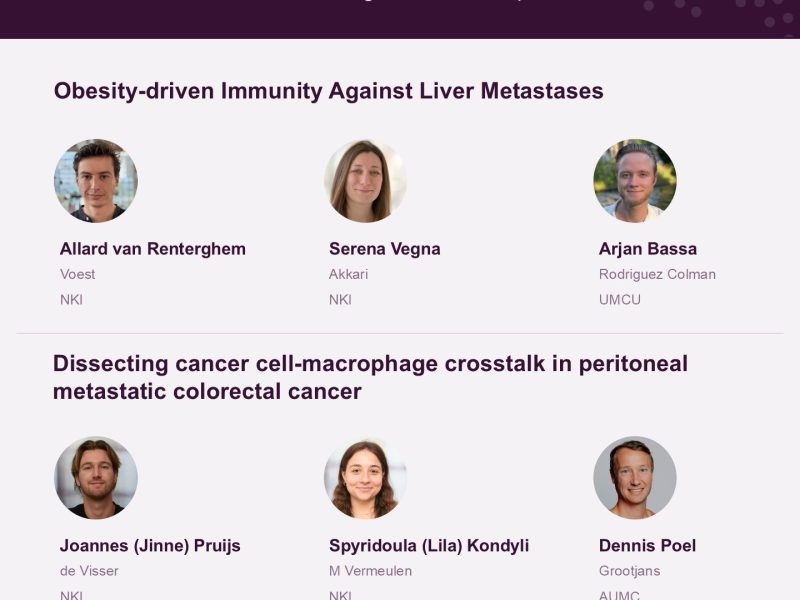
Task: Open the Arjan Bassa name link
Action: click(648, 249)
